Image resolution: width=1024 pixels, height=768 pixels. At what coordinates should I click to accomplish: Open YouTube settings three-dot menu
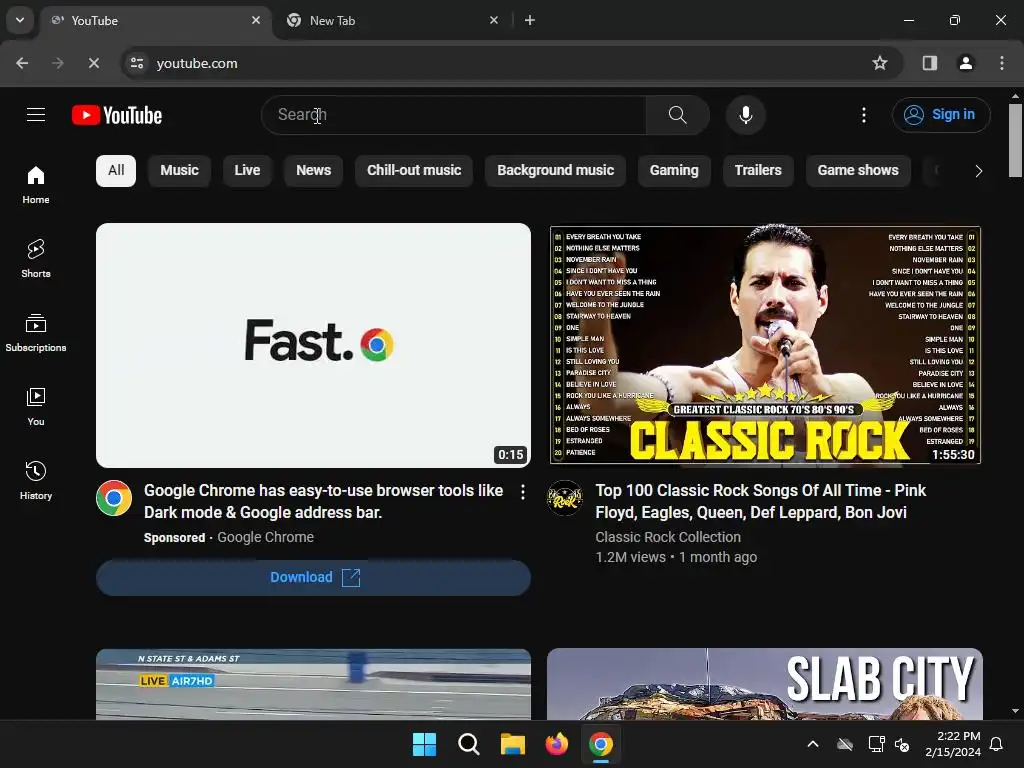coord(863,115)
